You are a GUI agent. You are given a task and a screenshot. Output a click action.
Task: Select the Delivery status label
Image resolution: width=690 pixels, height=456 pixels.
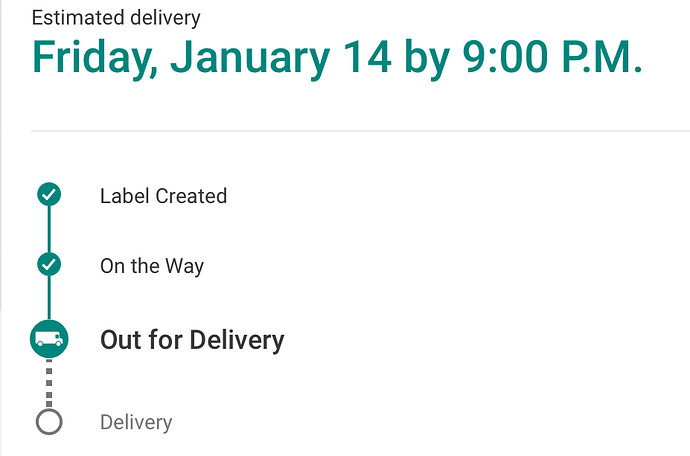(136, 423)
